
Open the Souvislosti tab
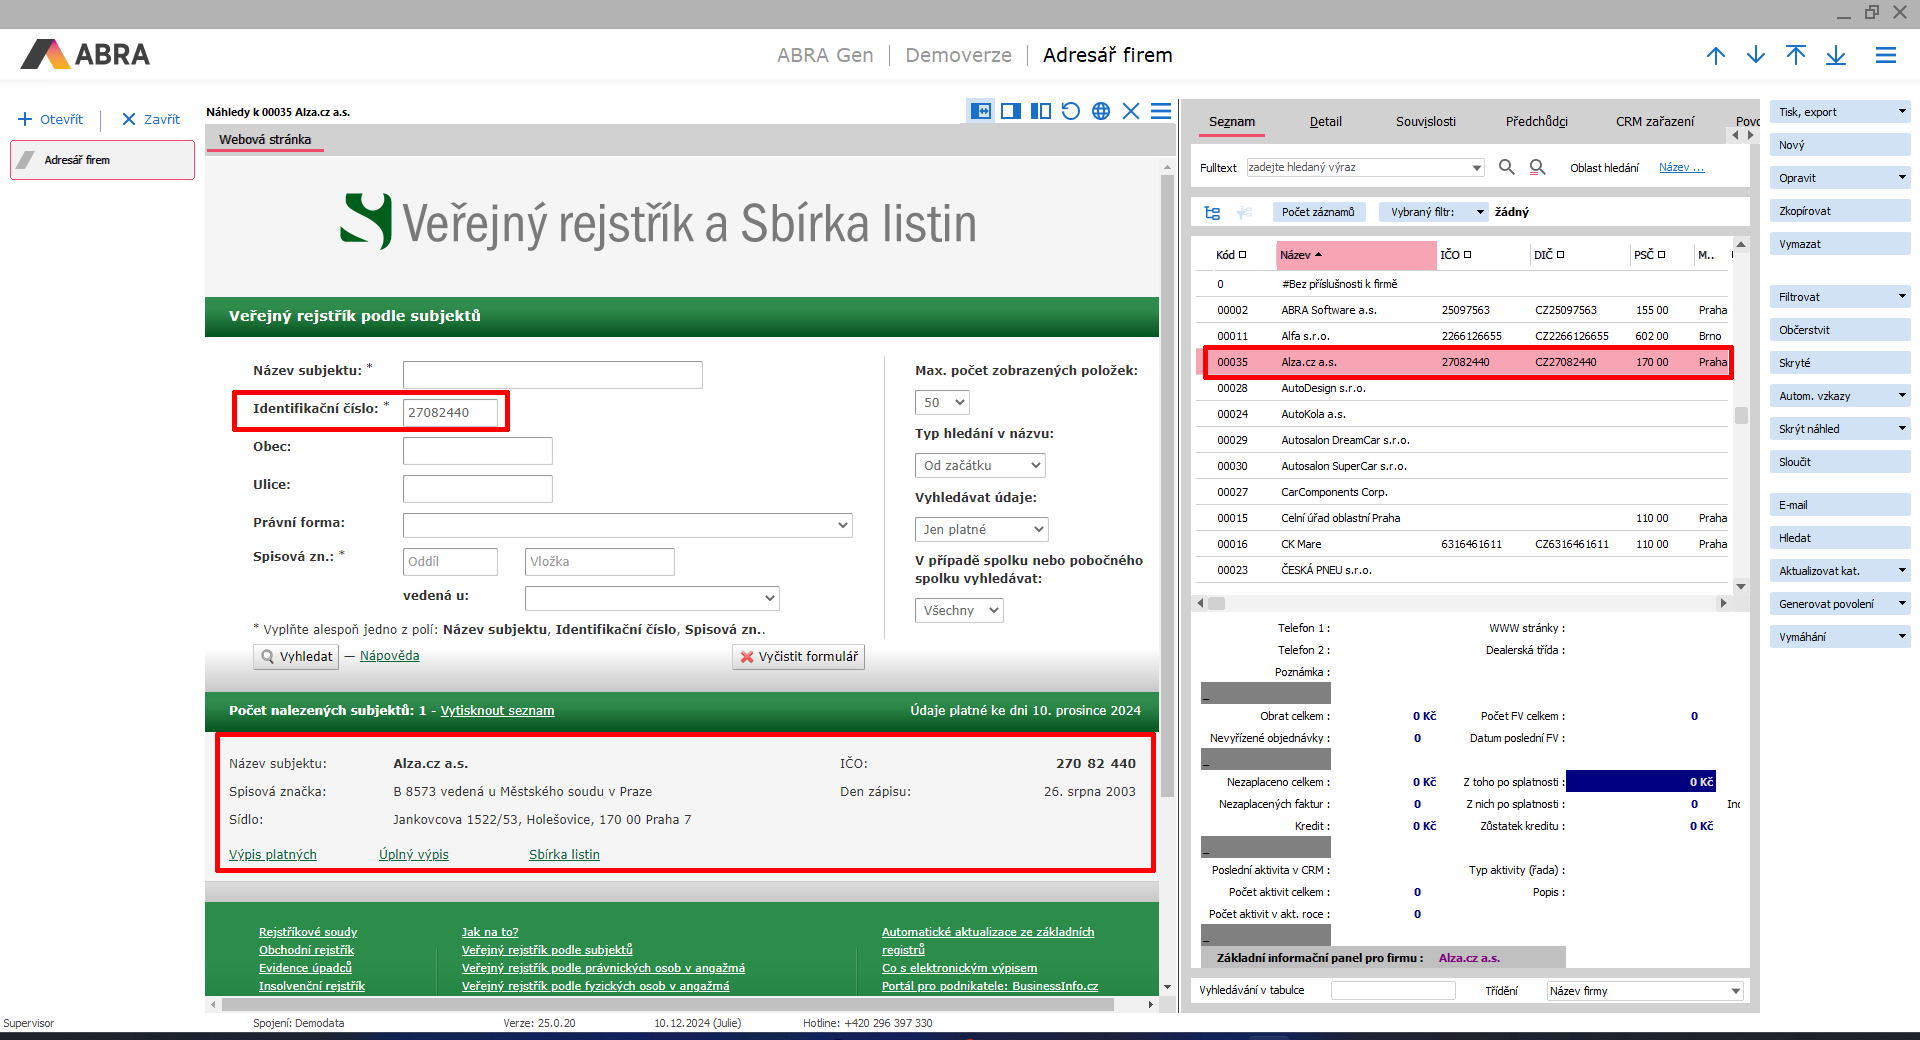click(x=1425, y=122)
